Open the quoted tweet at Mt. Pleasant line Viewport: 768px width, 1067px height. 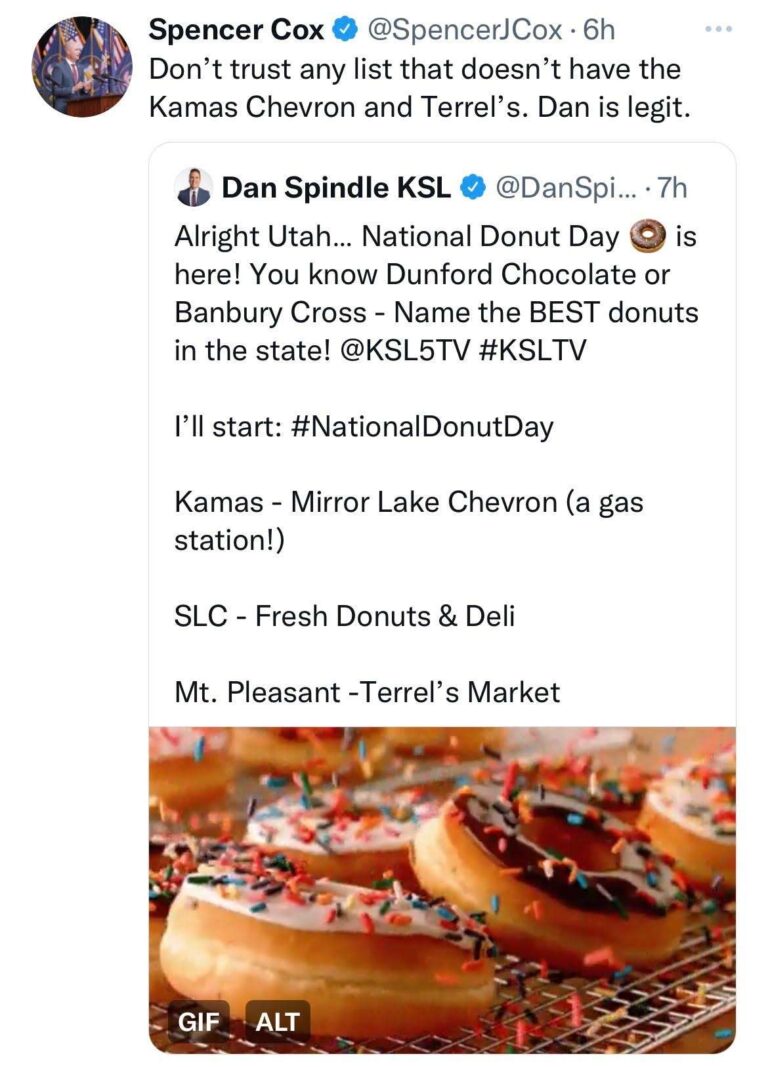click(x=367, y=692)
